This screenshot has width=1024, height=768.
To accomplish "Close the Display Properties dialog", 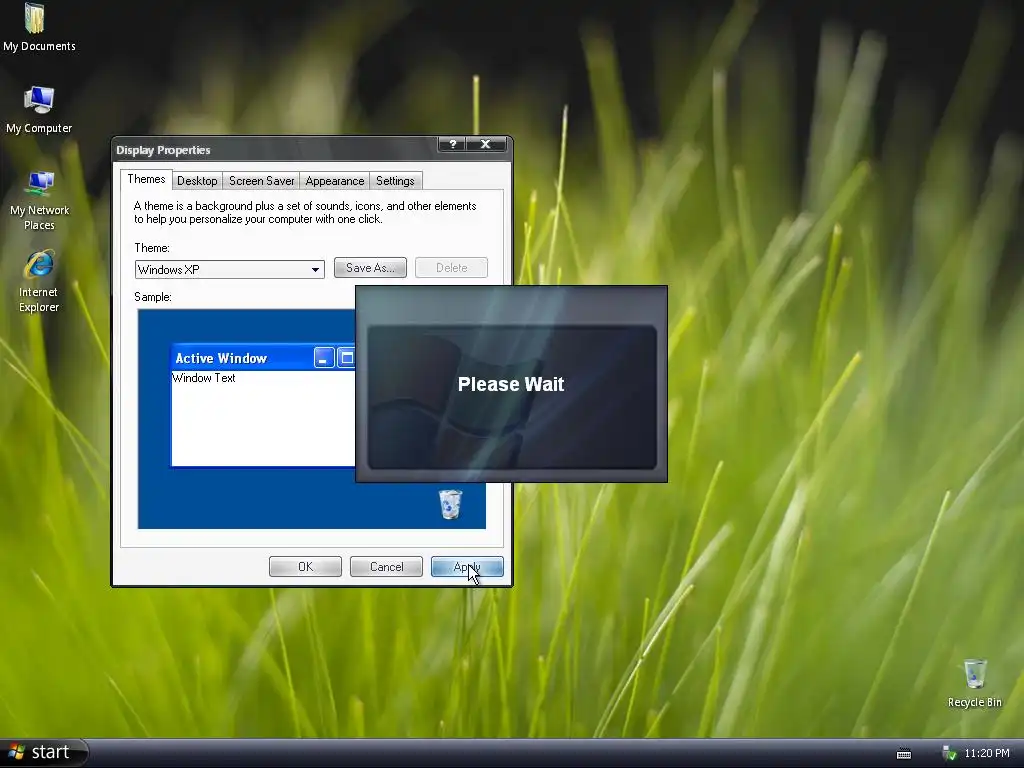I will point(486,144).
